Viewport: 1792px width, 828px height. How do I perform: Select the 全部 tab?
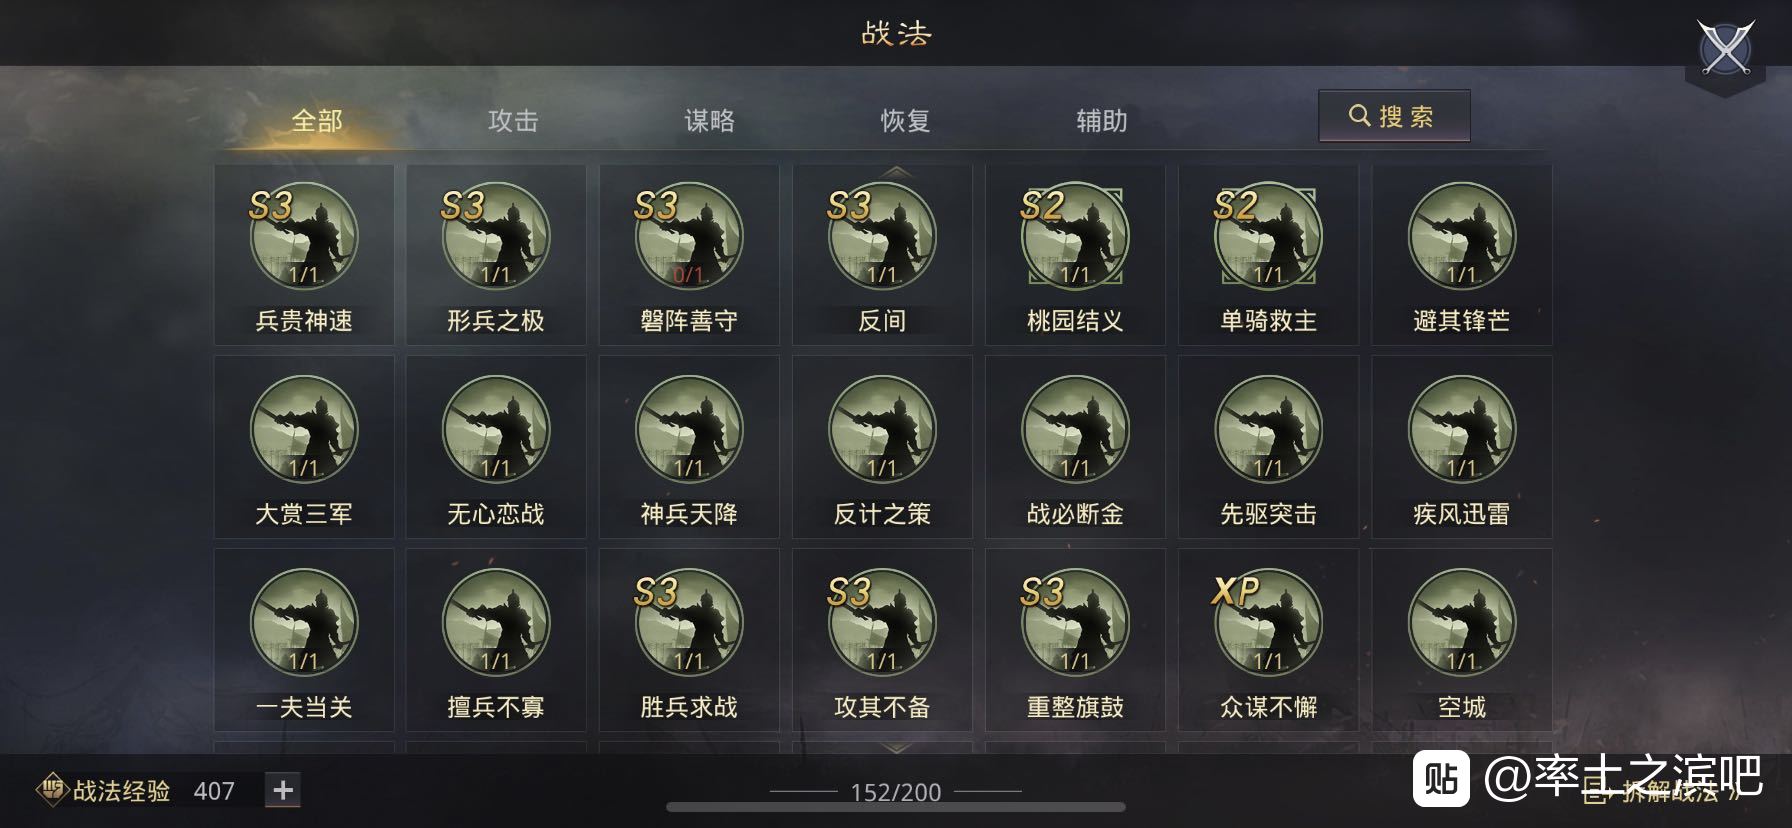pyautogui.click(x=317, y=121)
